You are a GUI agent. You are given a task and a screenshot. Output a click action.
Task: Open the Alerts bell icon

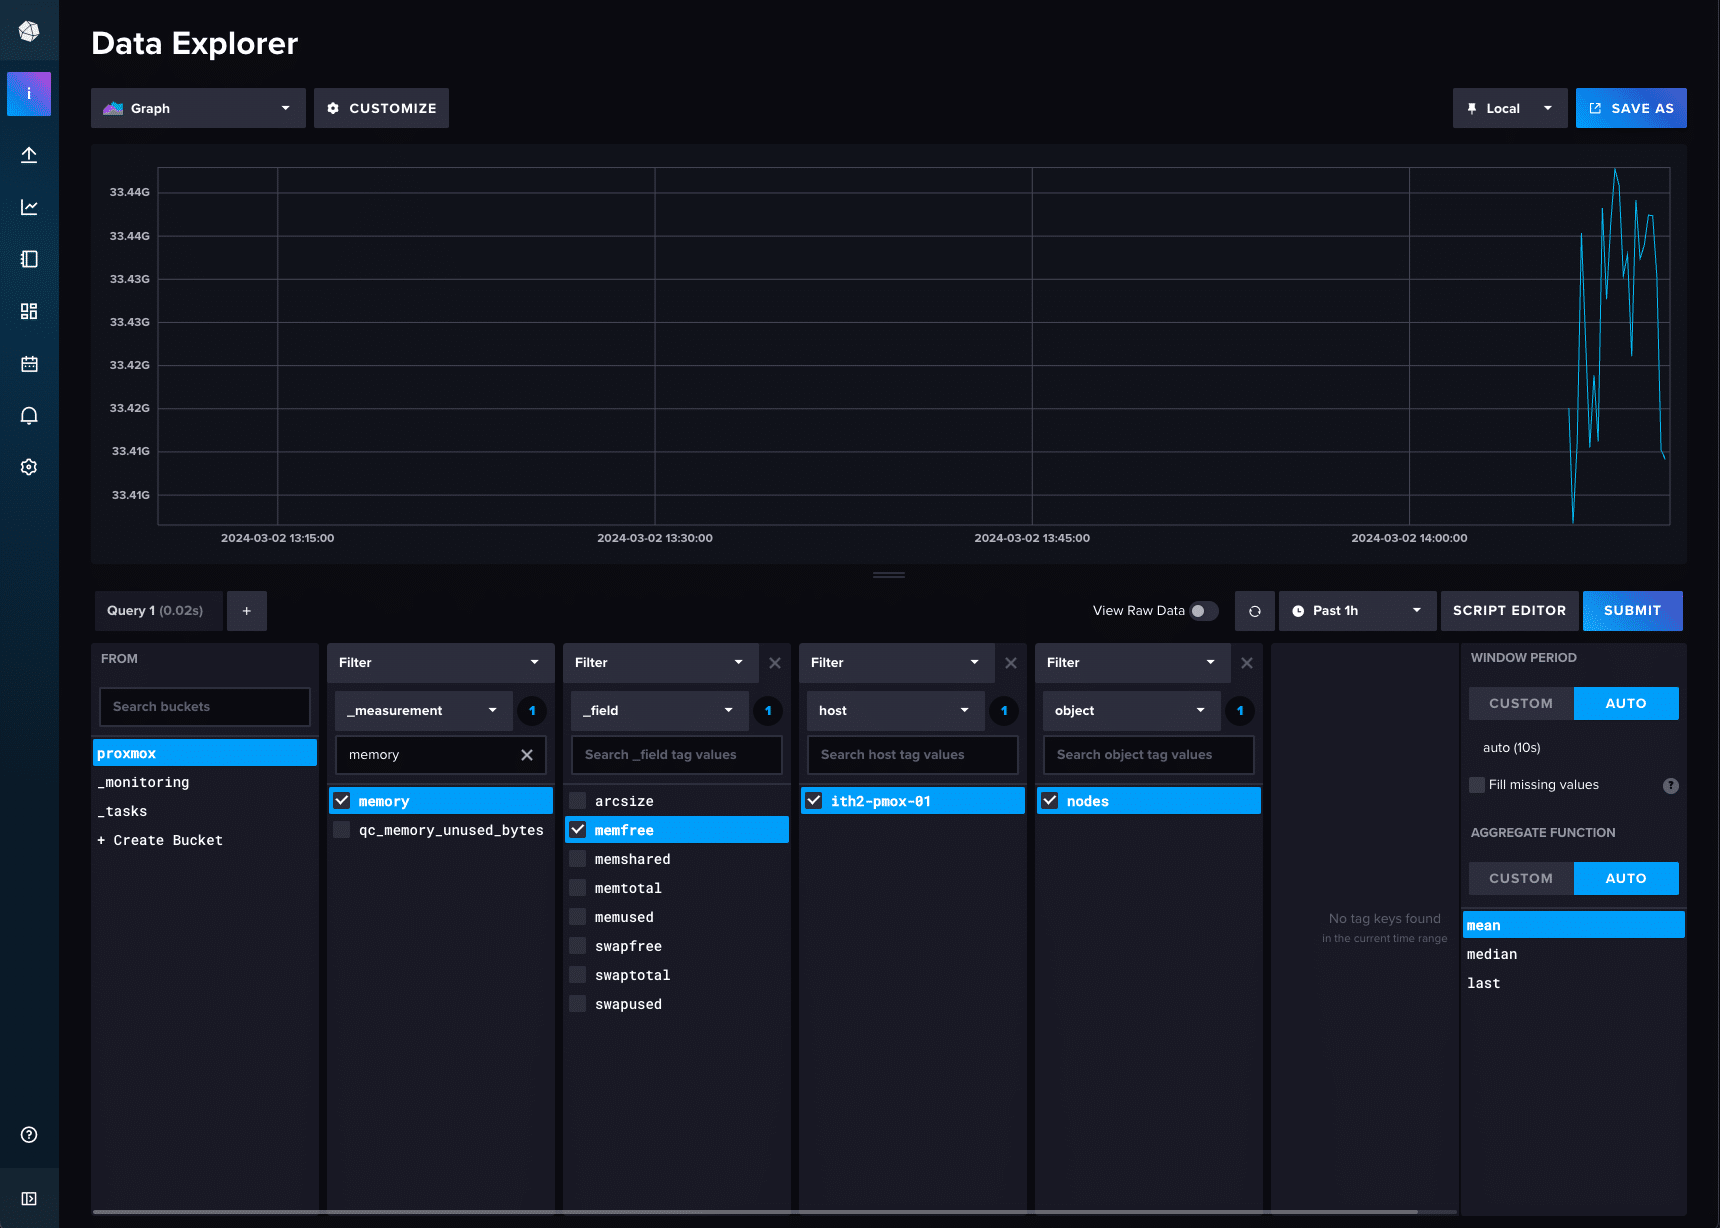[x=29, y=415]
